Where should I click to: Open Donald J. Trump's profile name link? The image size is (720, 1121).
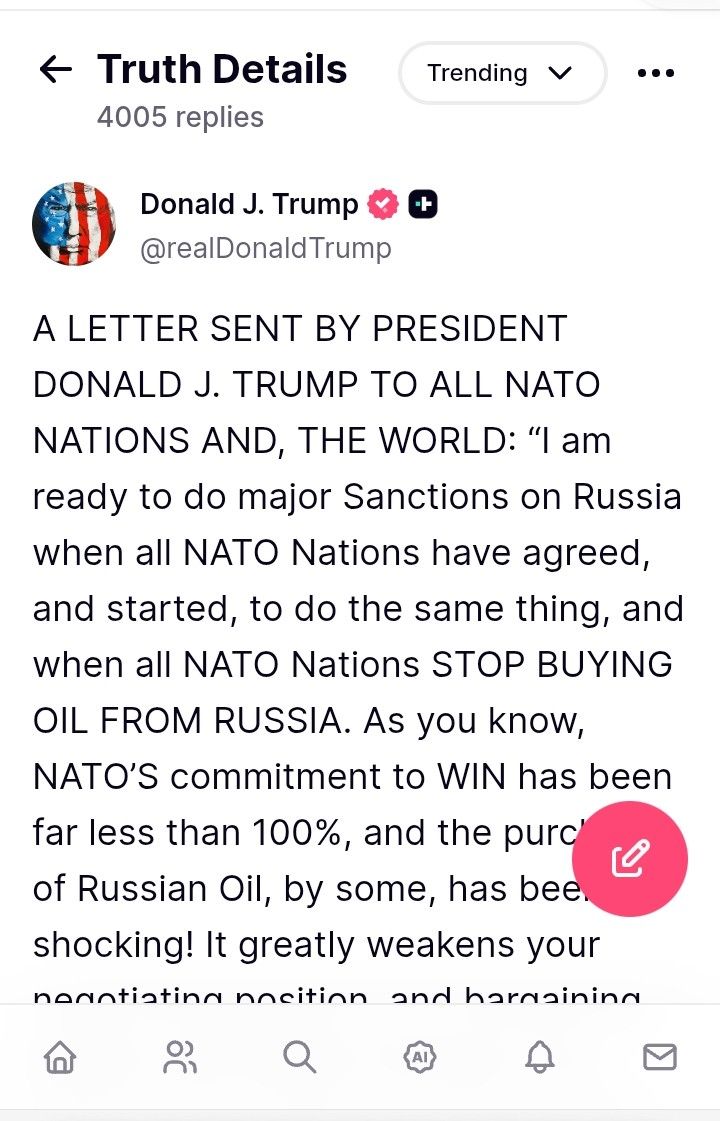pos(249,204)
